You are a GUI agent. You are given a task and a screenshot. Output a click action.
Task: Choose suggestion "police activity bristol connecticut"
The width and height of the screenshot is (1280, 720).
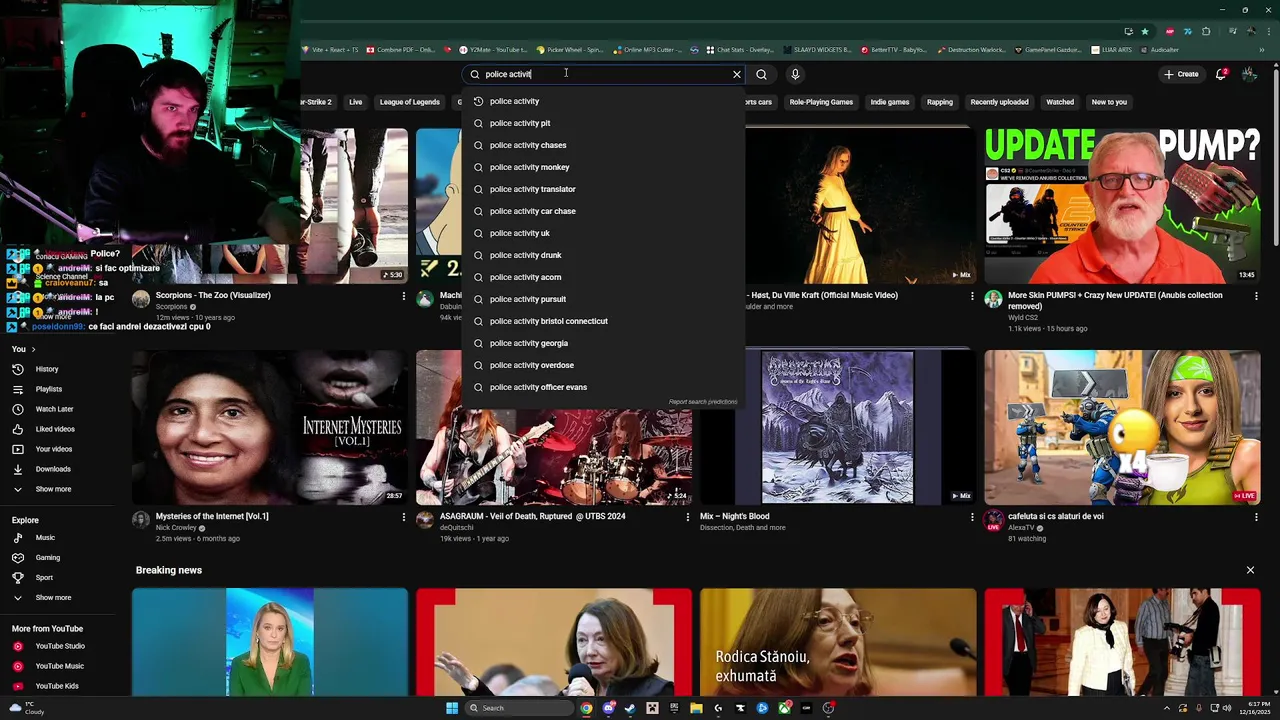coord(604,321)
